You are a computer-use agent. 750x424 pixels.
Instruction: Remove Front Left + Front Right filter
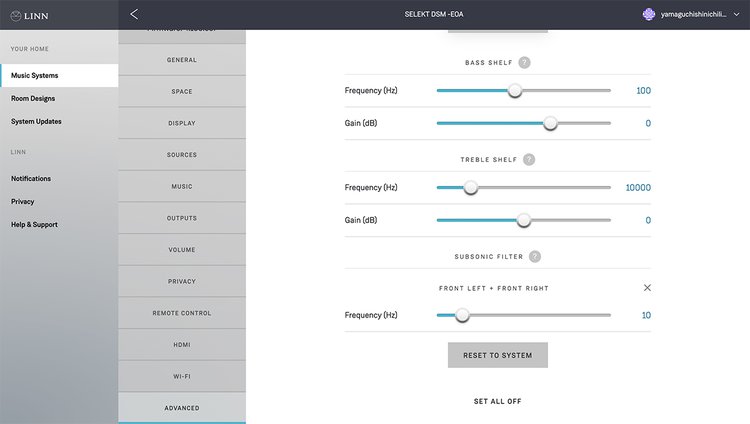647,288
